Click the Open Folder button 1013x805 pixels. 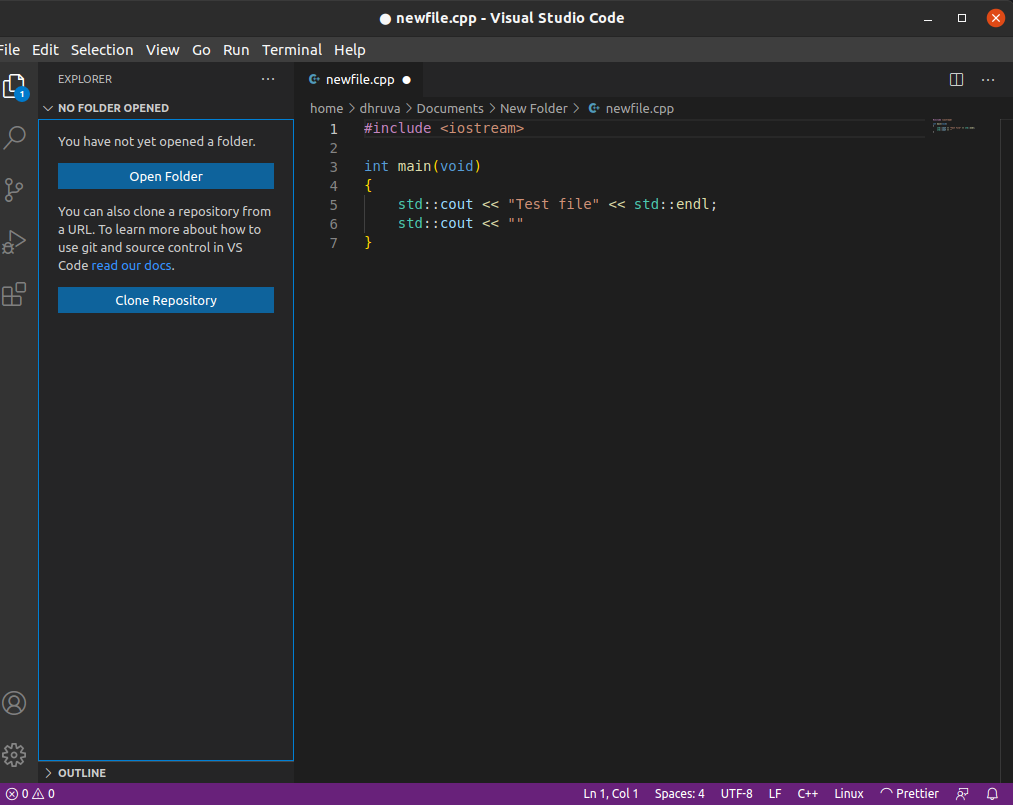pyautogui.click(x=166, y=176)
